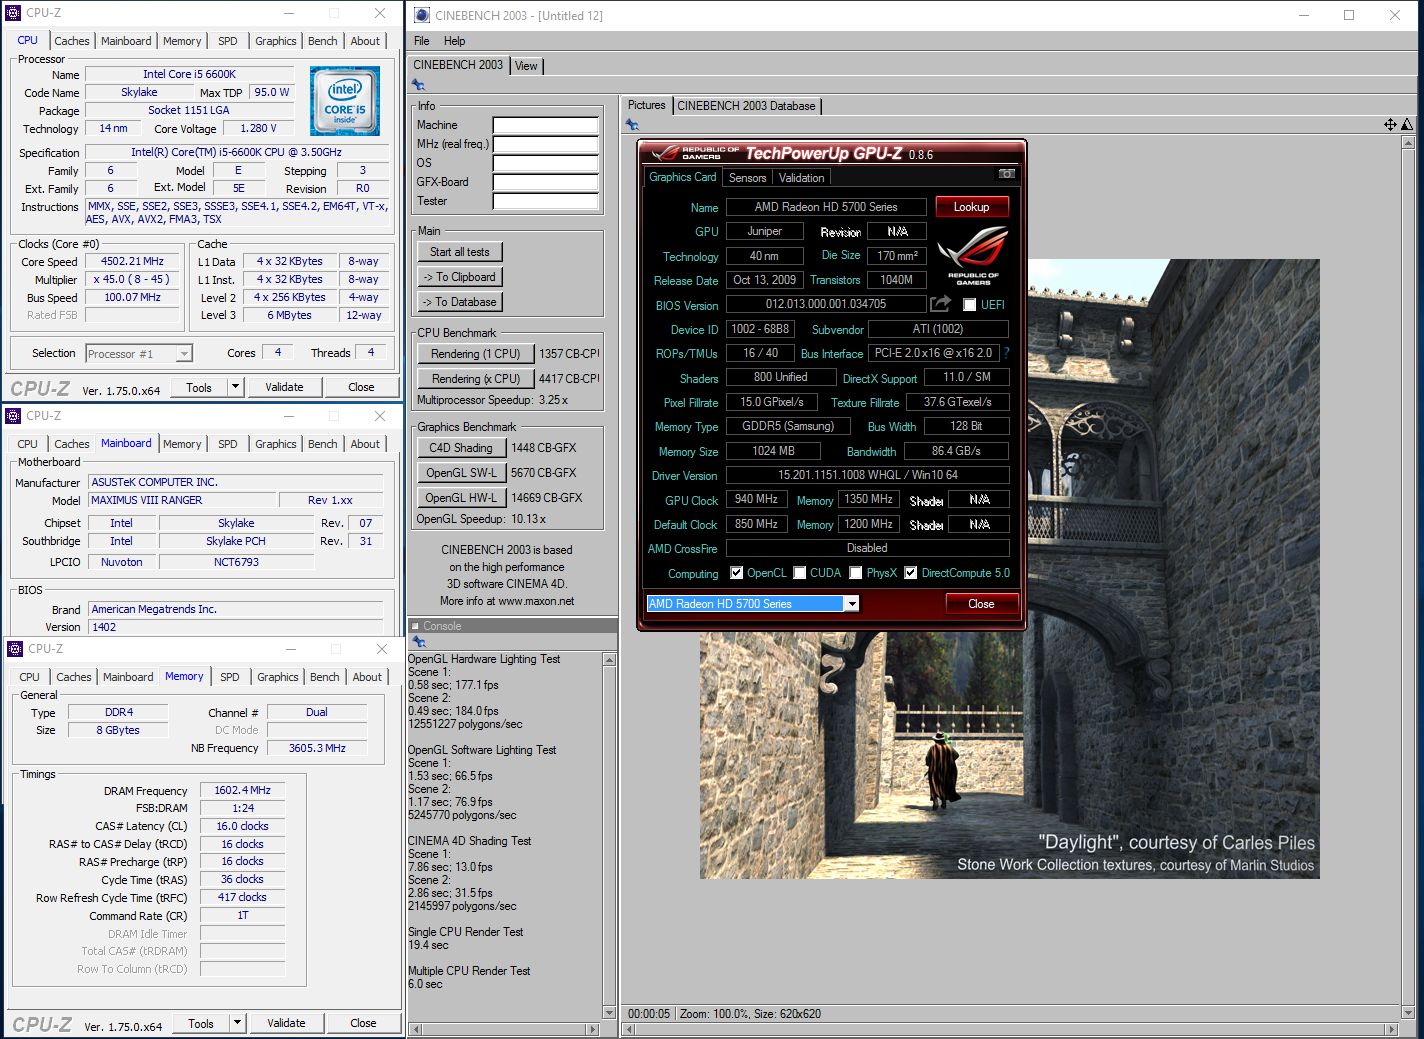Click the MHz (real freq.) input field
The height and width of the screenshot is (1039, 1424).
pos(546,144)
